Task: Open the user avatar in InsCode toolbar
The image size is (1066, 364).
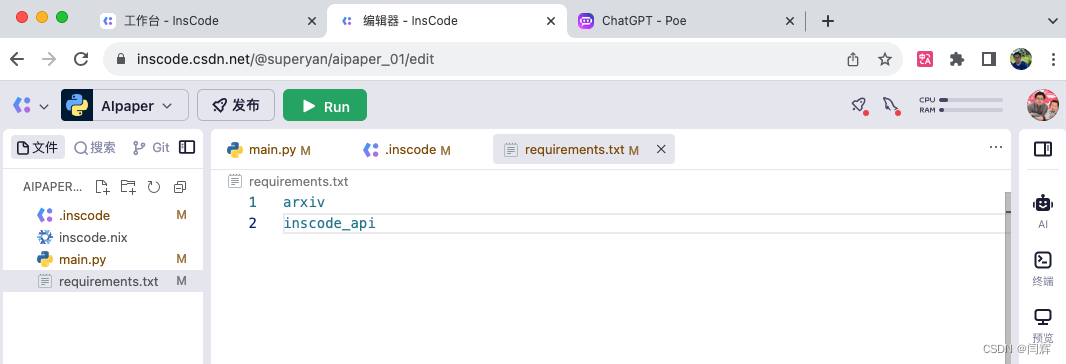Action: click(1042, 105)
